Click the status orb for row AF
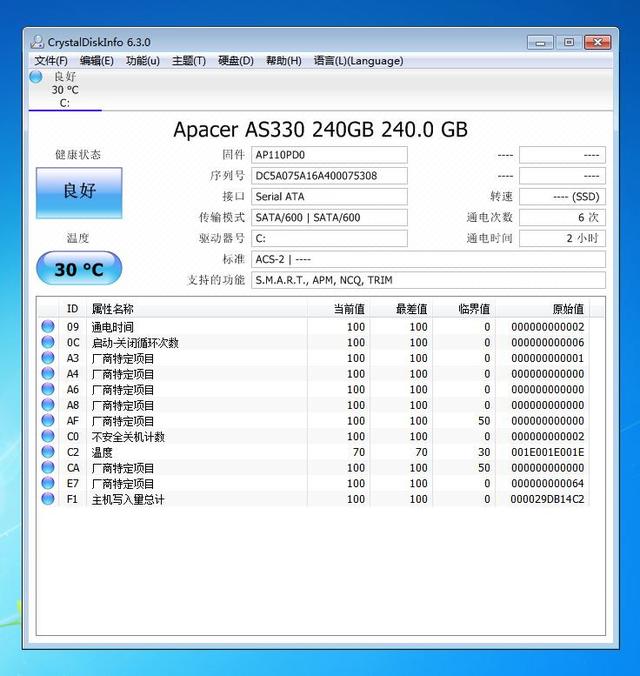Image resolution: width=640 pixels, height=676 pixels. 48,420
